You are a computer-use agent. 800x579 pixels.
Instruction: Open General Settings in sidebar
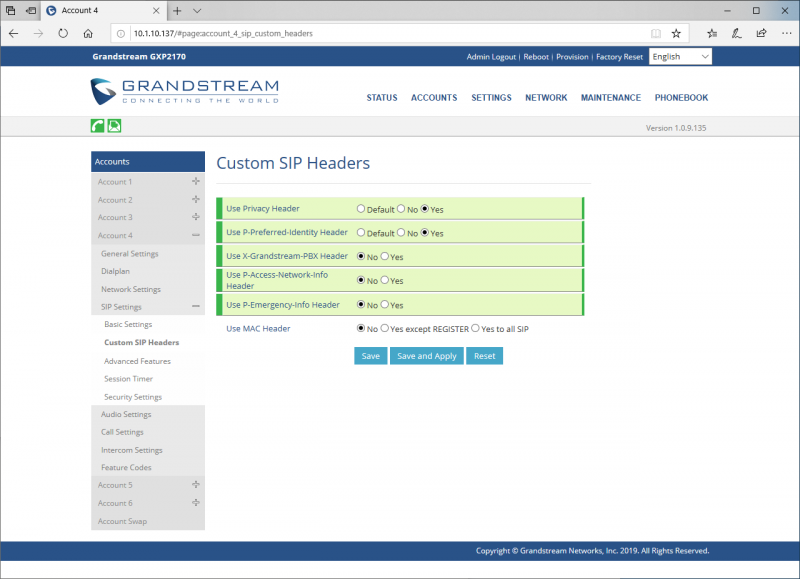click(x=130, y=254)
